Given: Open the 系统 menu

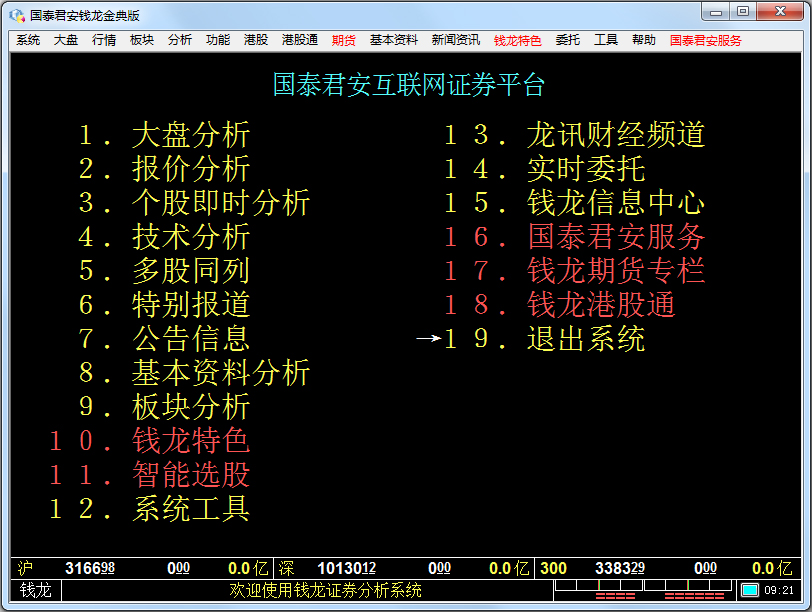Looking at the screenshot, I should [28, 40].
